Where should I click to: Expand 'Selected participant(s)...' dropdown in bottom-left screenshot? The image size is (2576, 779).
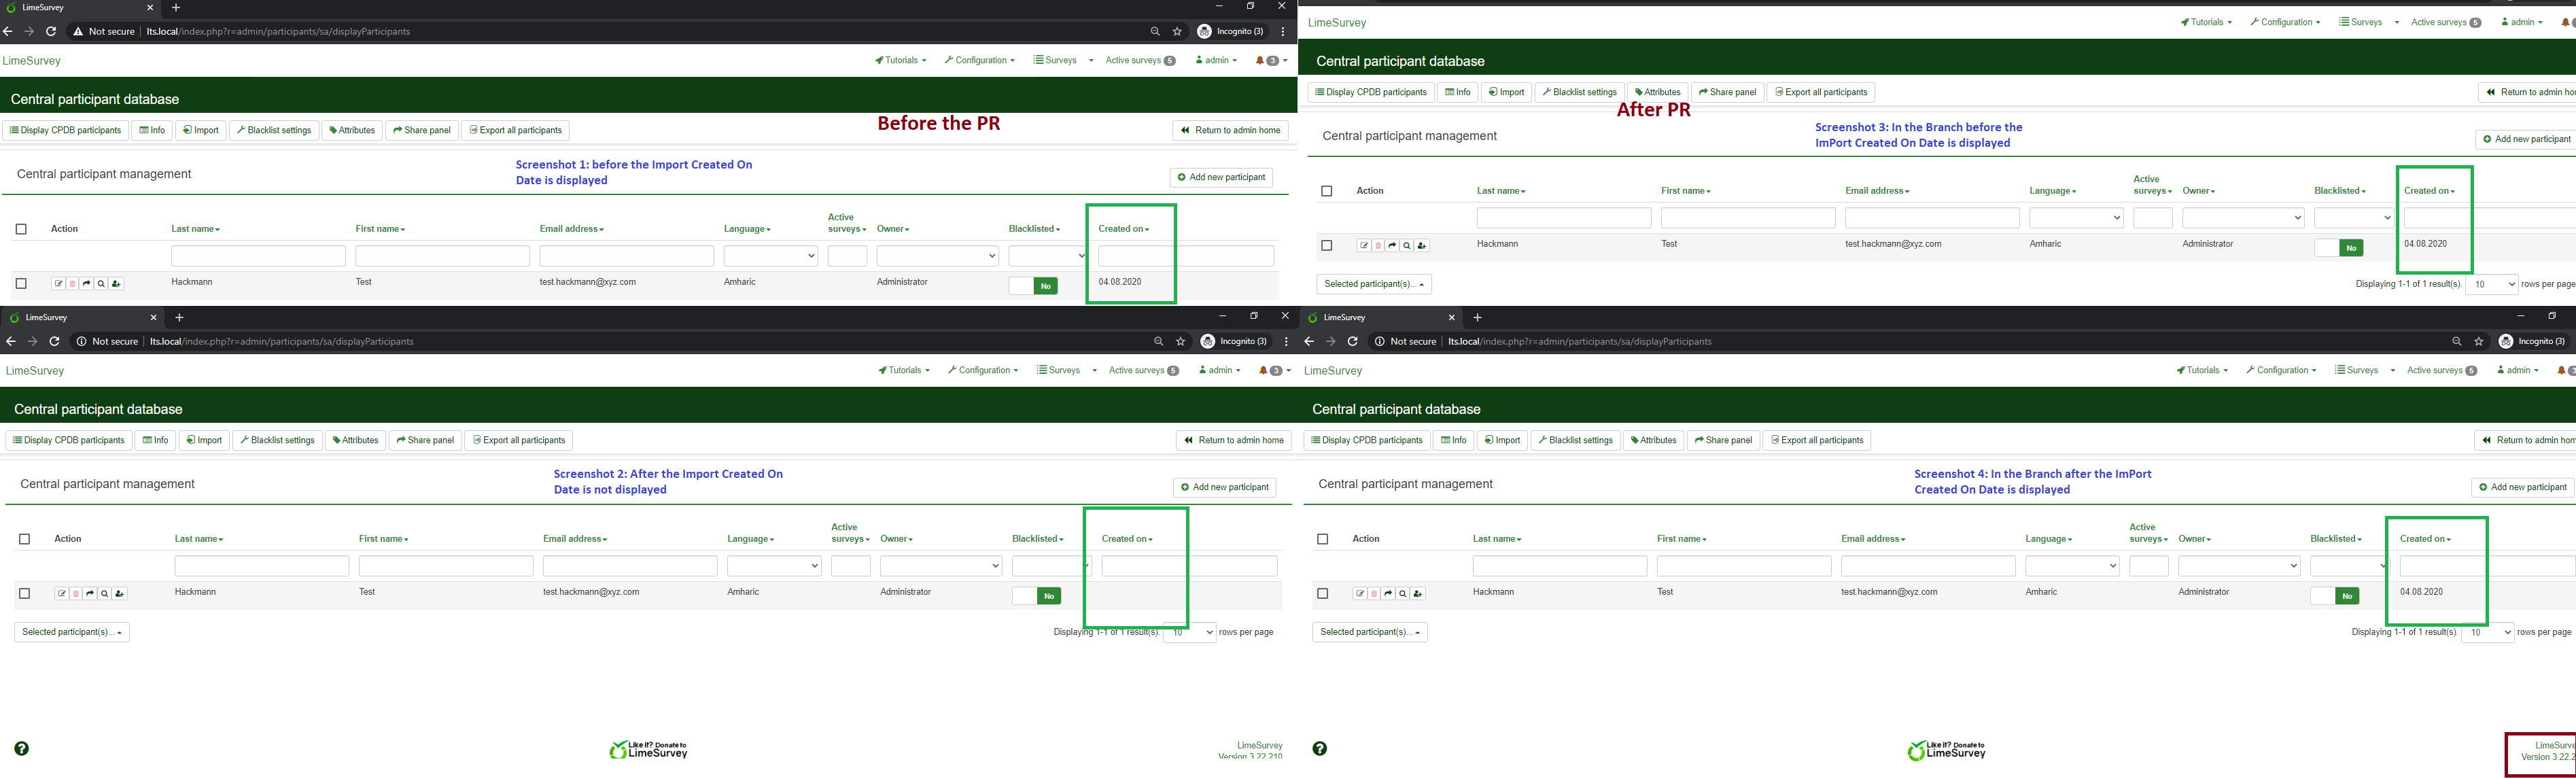[72, 632]
